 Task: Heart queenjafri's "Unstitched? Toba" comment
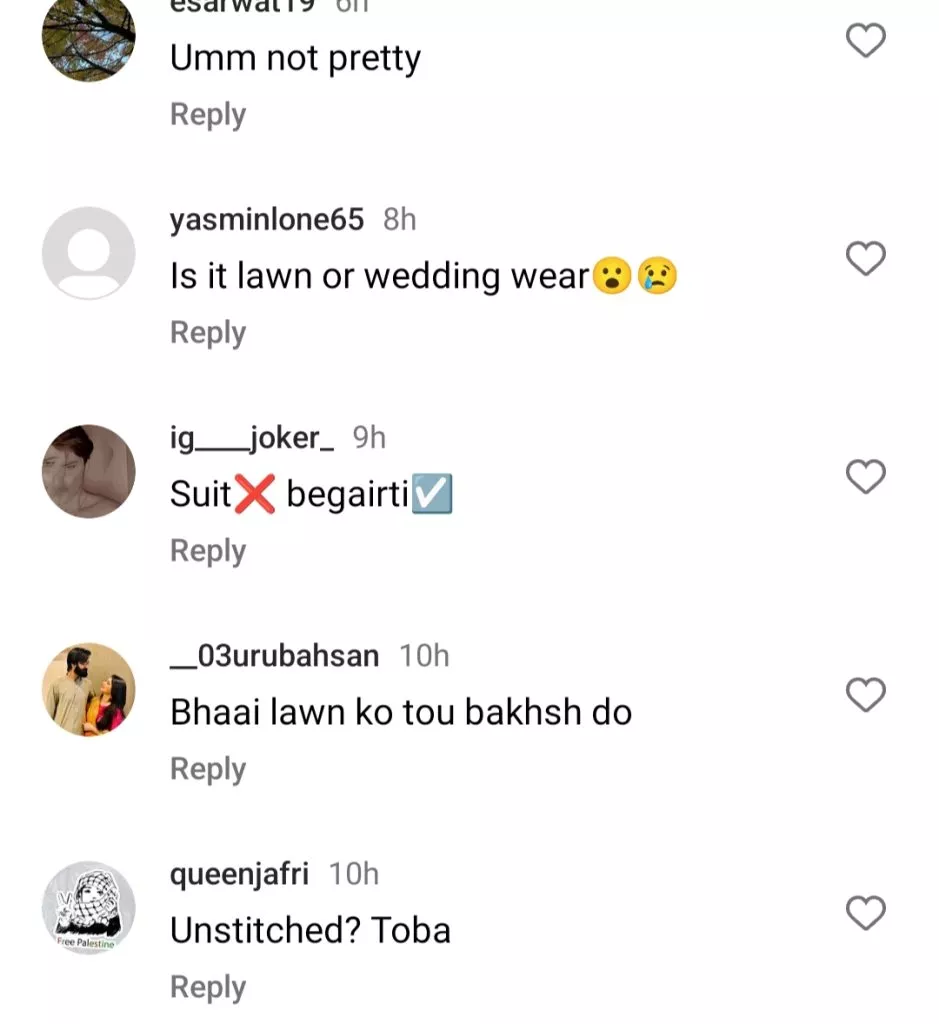pos(866,913)
